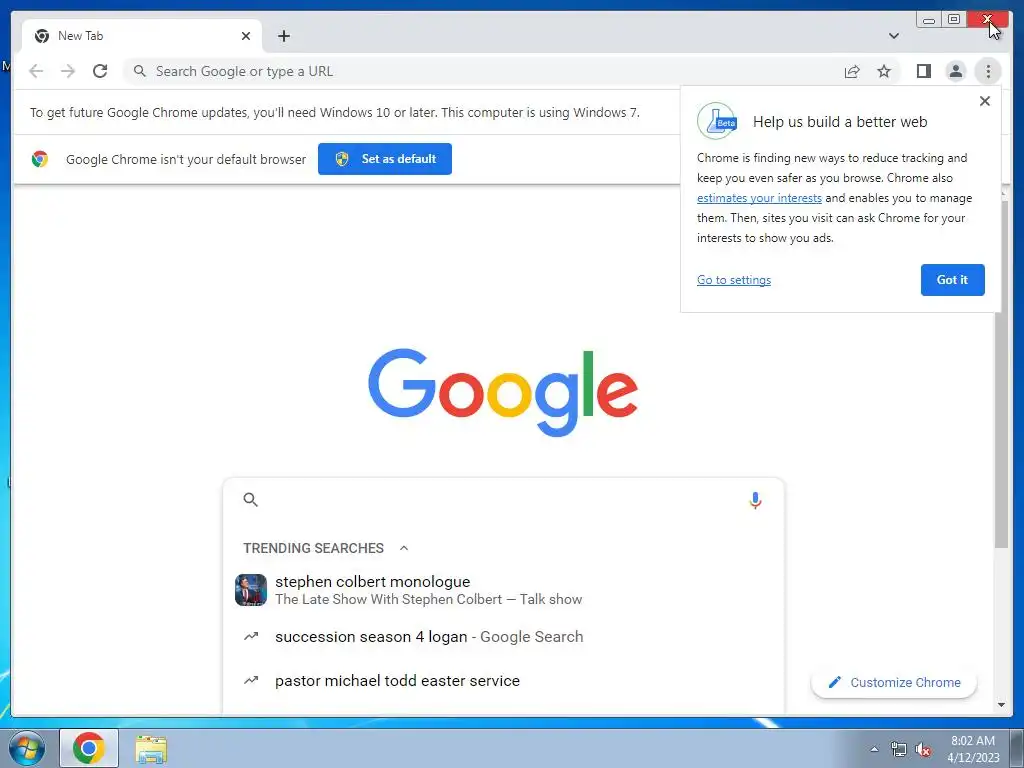The width and height of the screenshot is (1024, 768).
Task: Click the search magnifier in the search box
Action: click(250, 500)
